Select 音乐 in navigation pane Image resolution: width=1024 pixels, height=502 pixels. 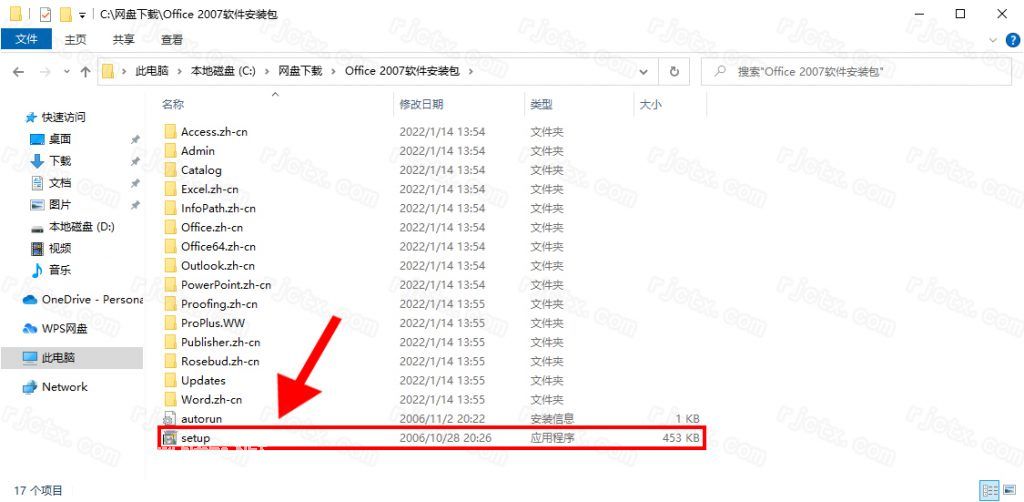pos(59,270)
